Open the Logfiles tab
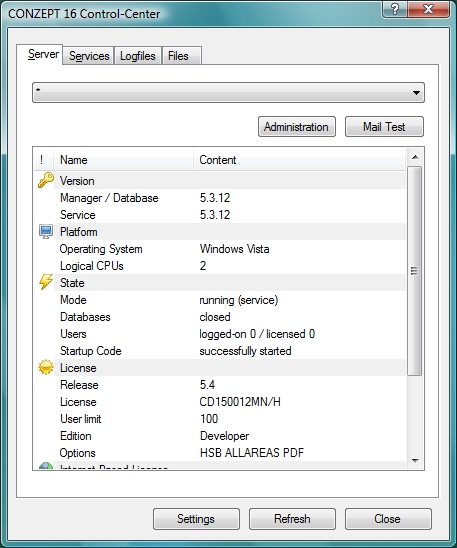This screenshot has width=457, height=548. coord(138,56)
